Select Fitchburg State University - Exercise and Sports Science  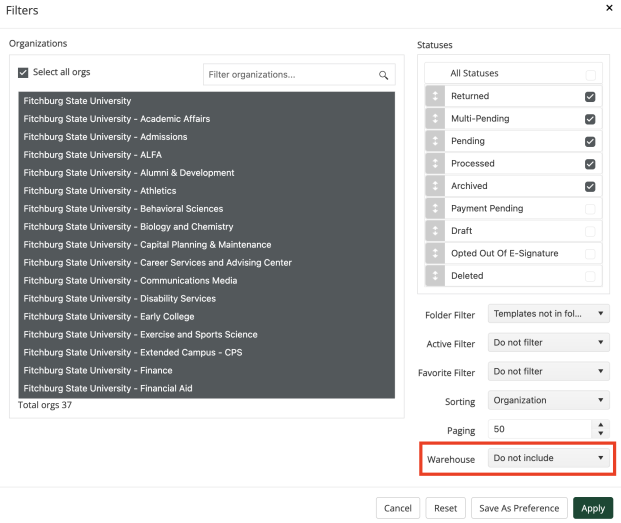click(206, 335)
